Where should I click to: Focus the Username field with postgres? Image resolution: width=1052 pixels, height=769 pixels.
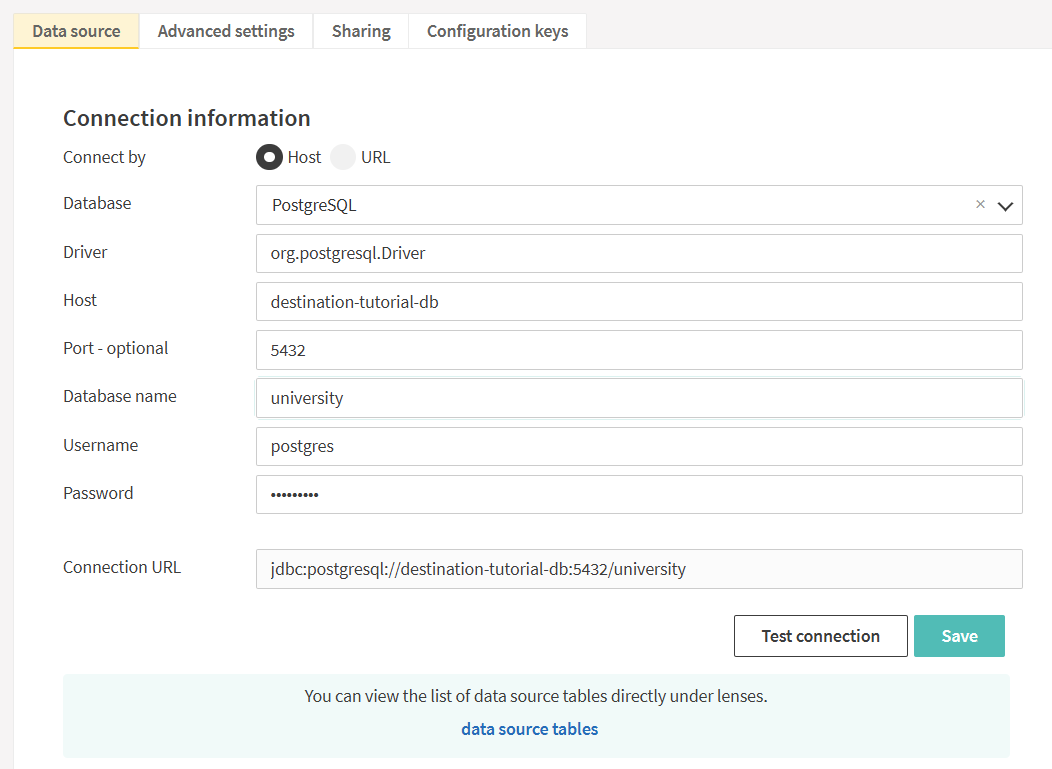[638, 446]
